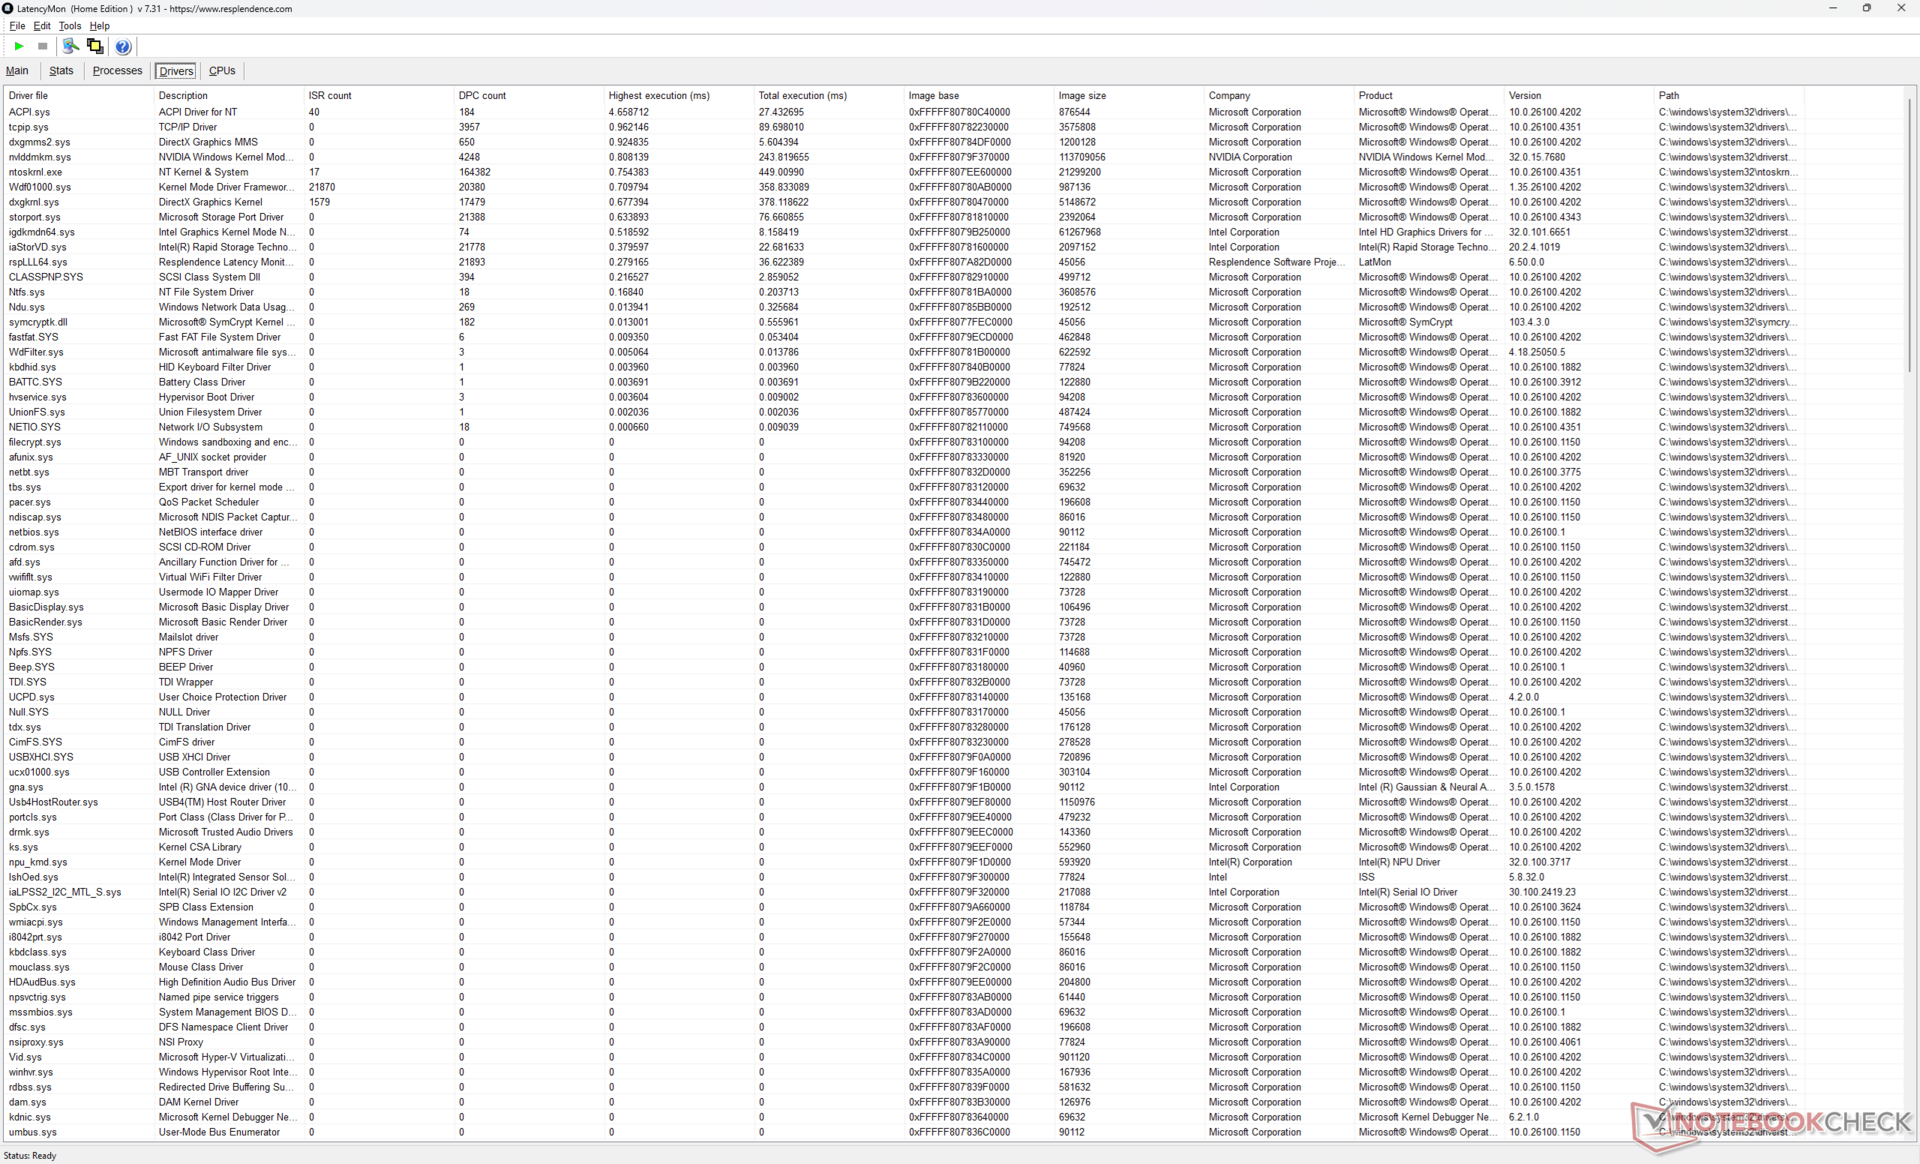Minimize the LatencyMon window
Screen dimensions: 1920x1164
(x=1832, y=8)
